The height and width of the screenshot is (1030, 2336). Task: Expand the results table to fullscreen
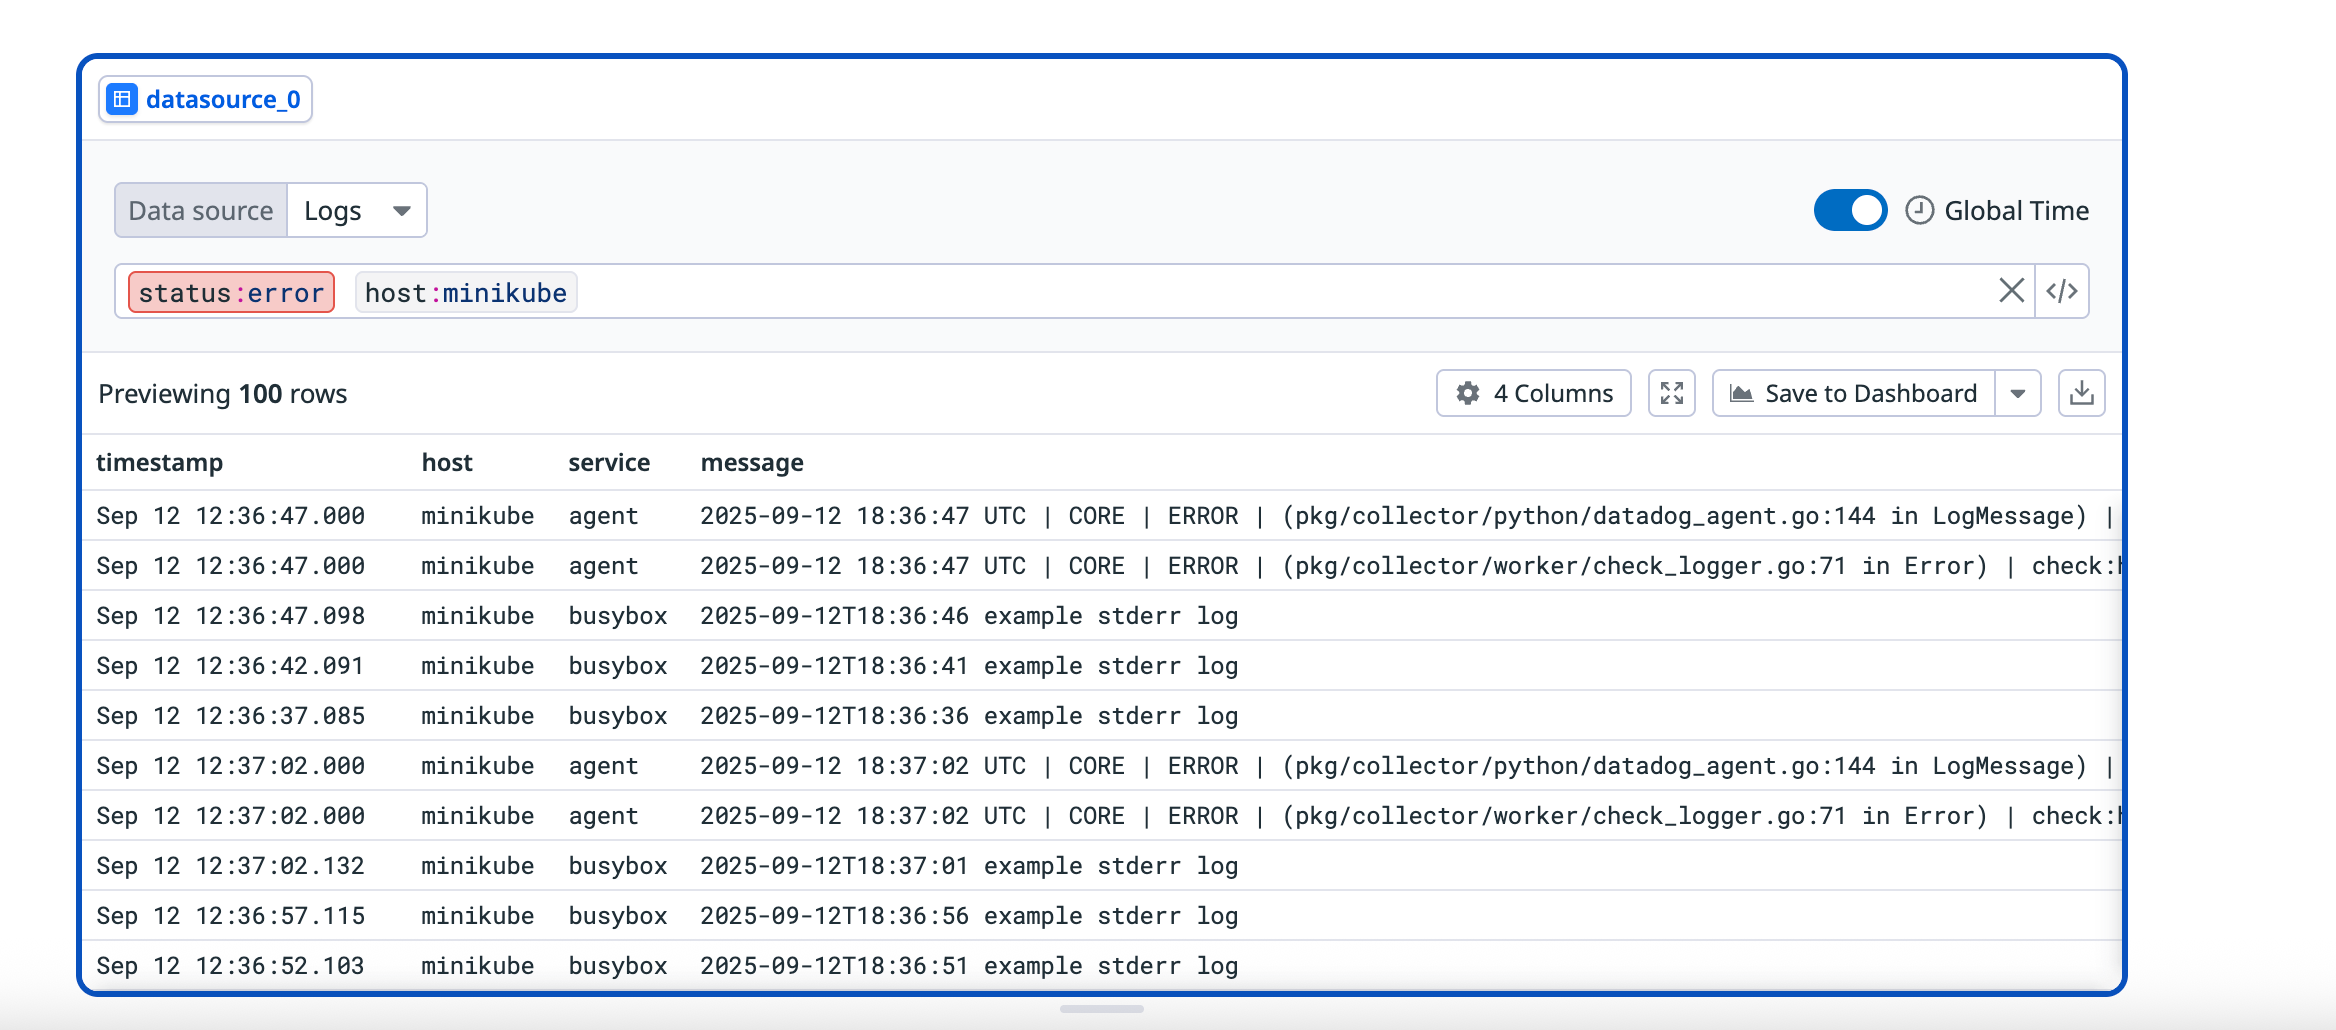[1671, 393]
